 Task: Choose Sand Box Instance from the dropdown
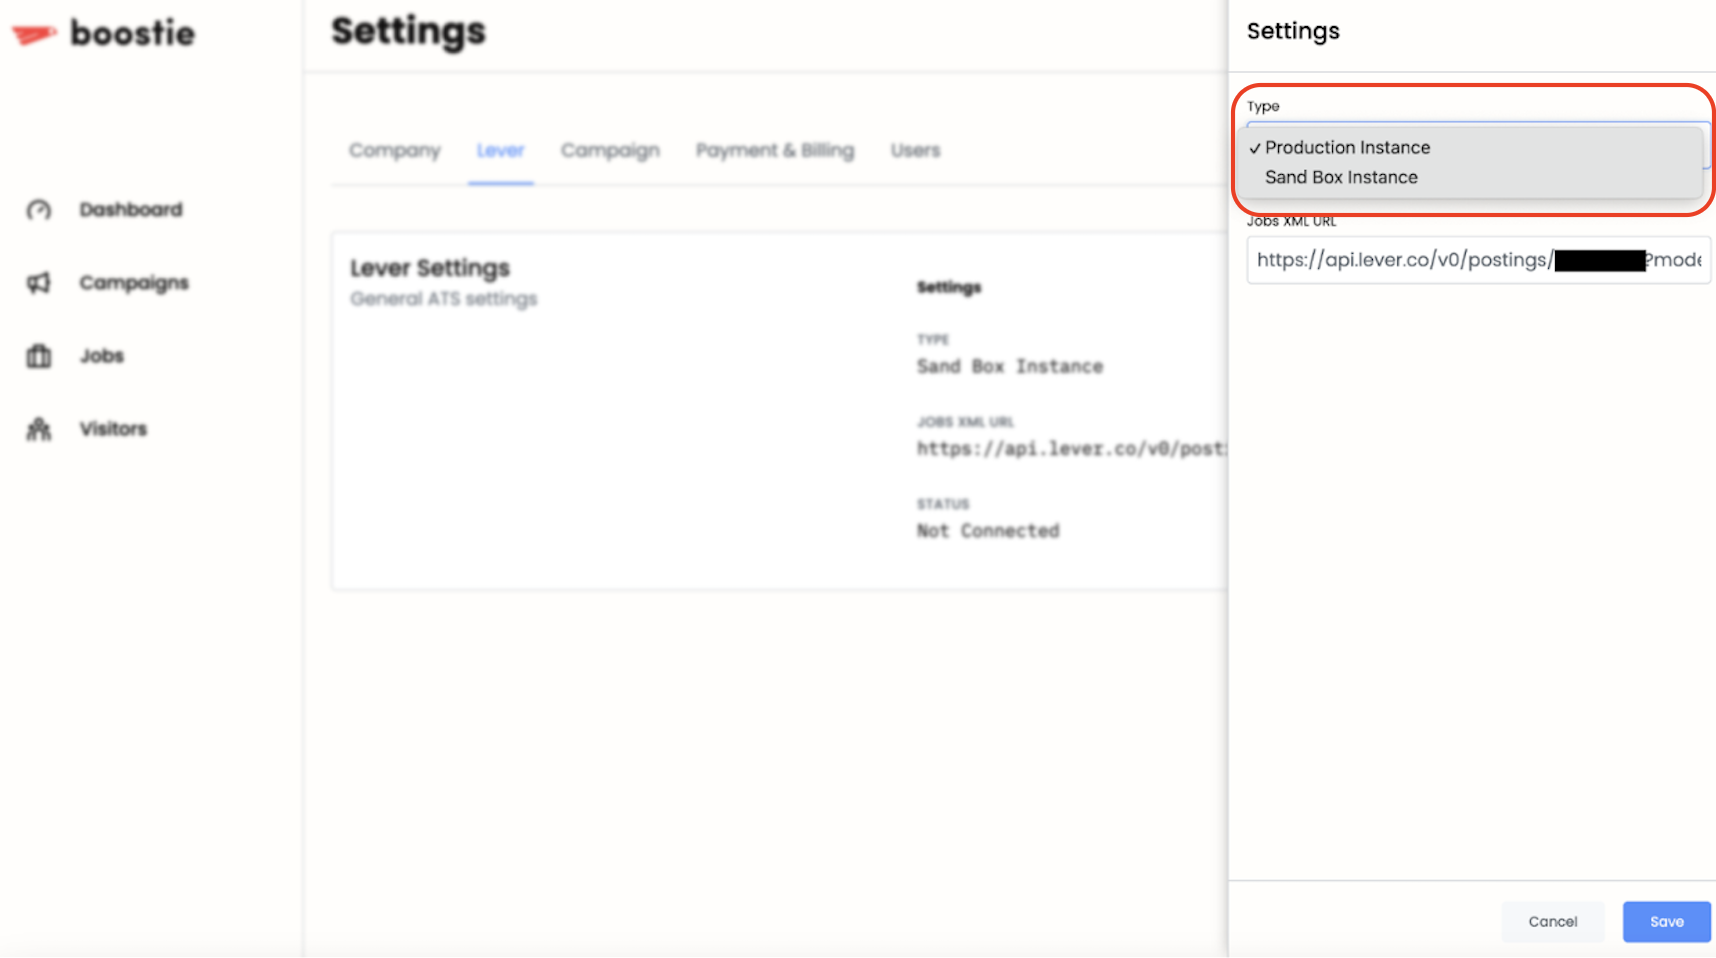[1341, 177]
